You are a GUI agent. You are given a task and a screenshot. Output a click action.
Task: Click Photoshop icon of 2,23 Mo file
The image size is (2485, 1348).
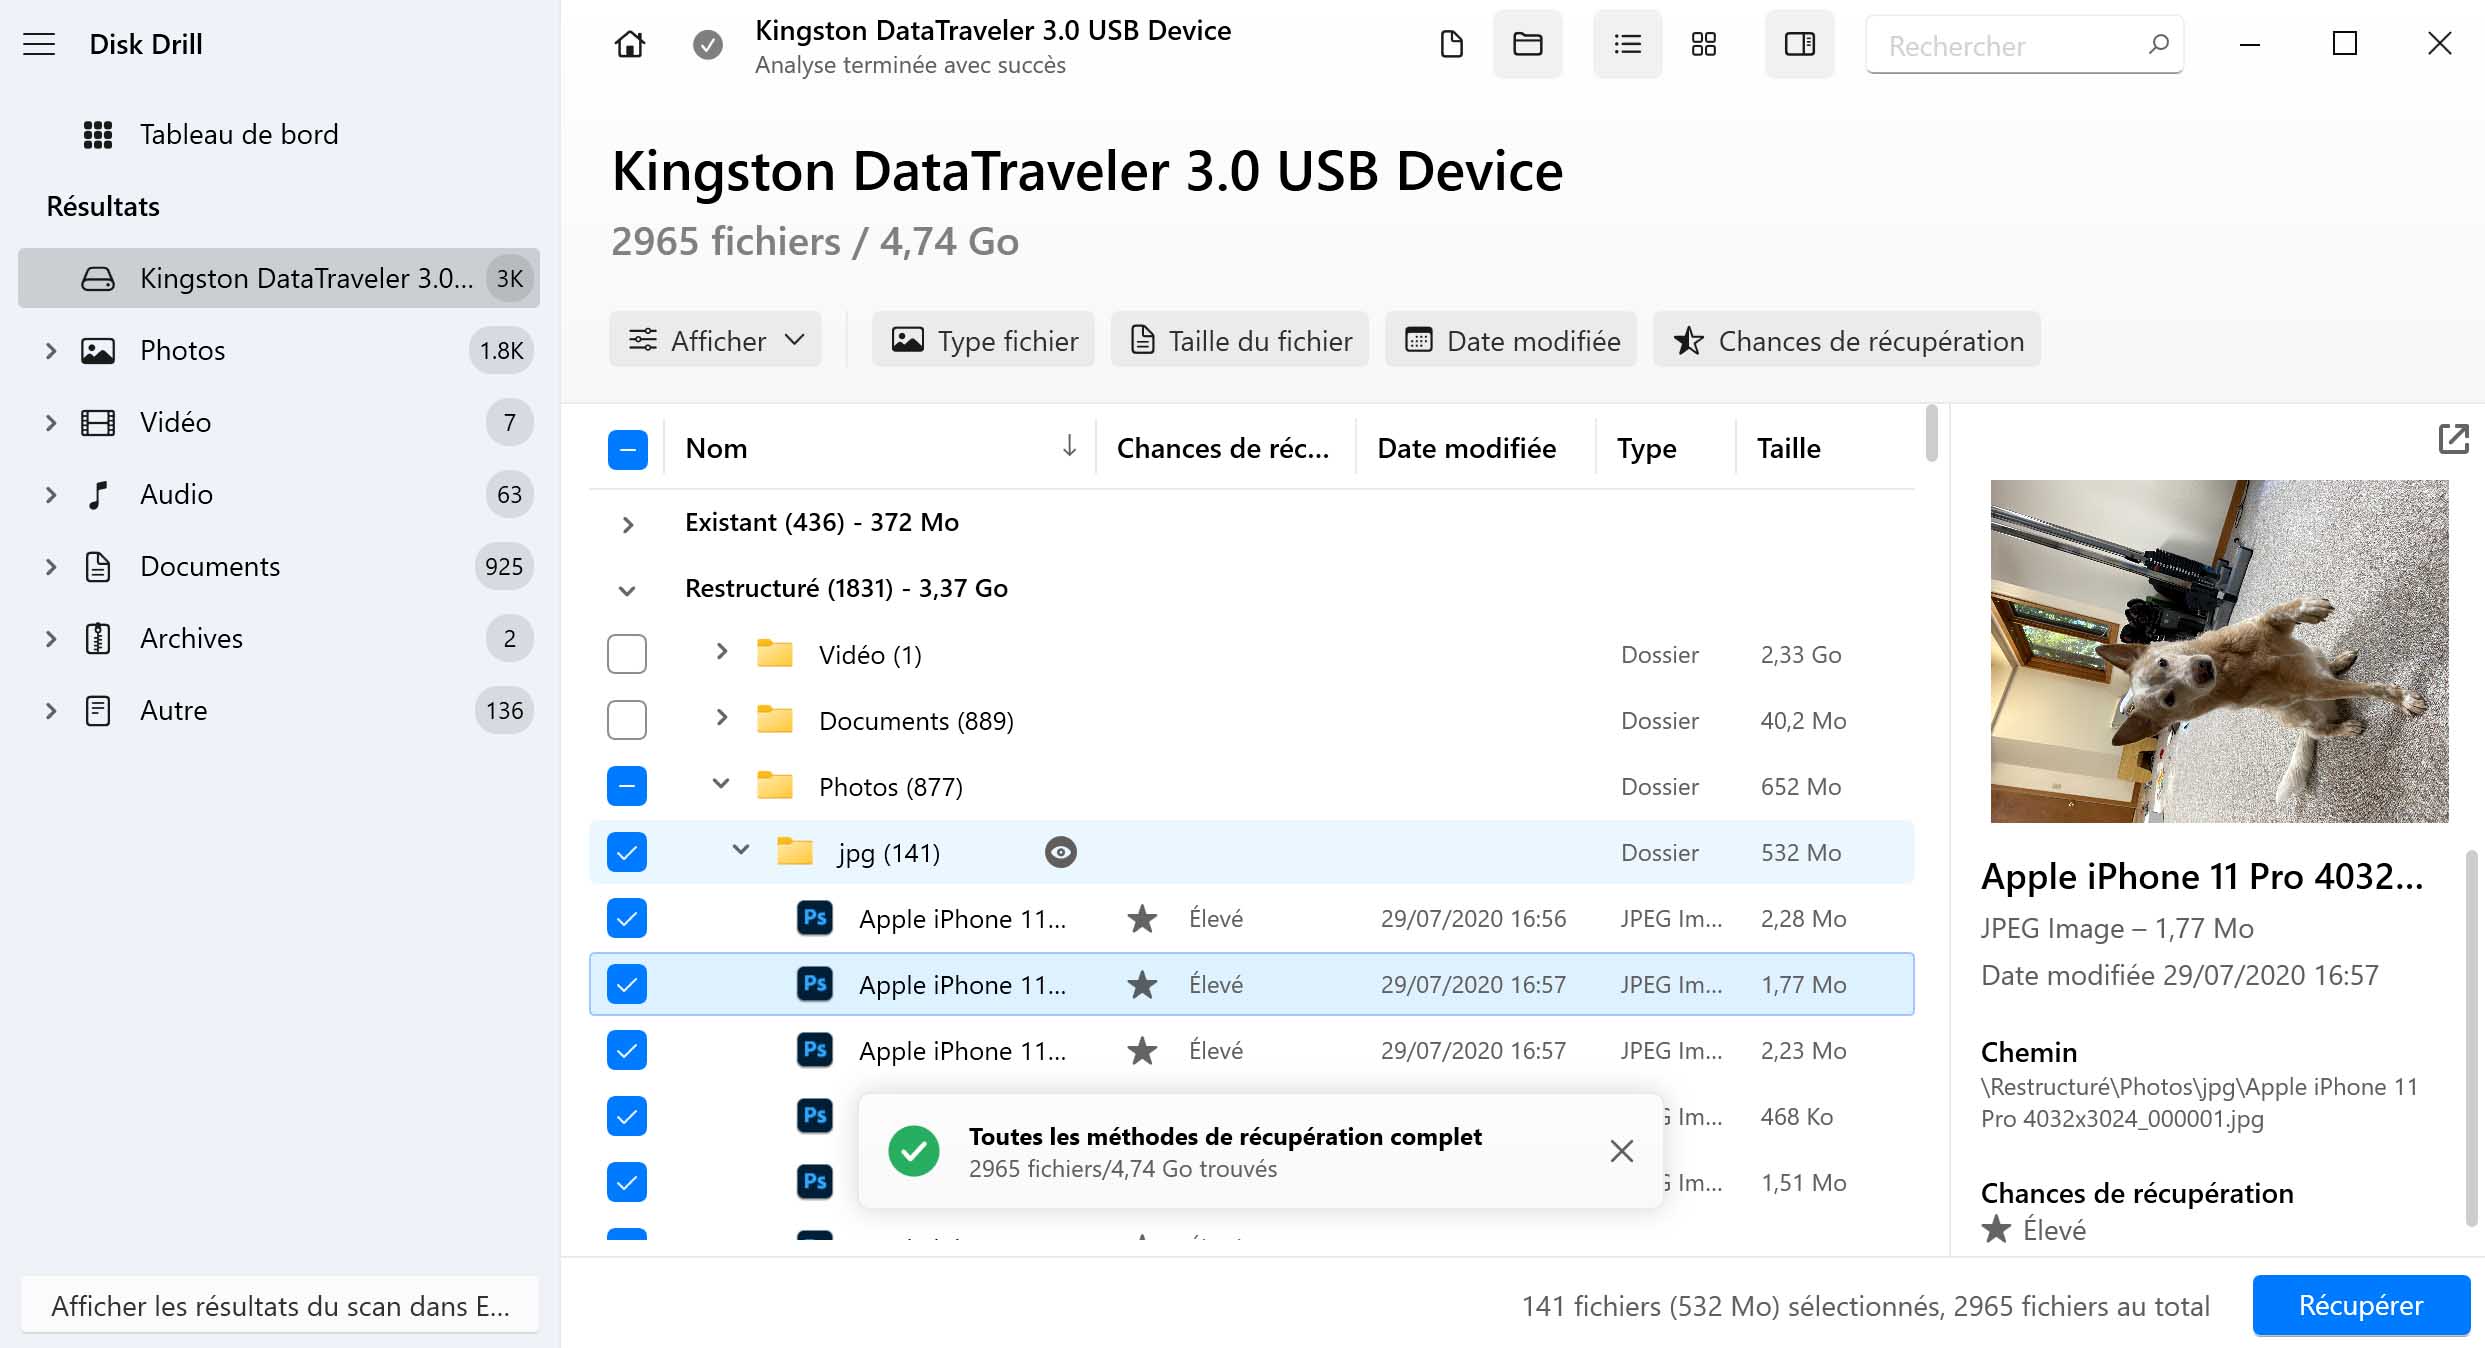815,1050
